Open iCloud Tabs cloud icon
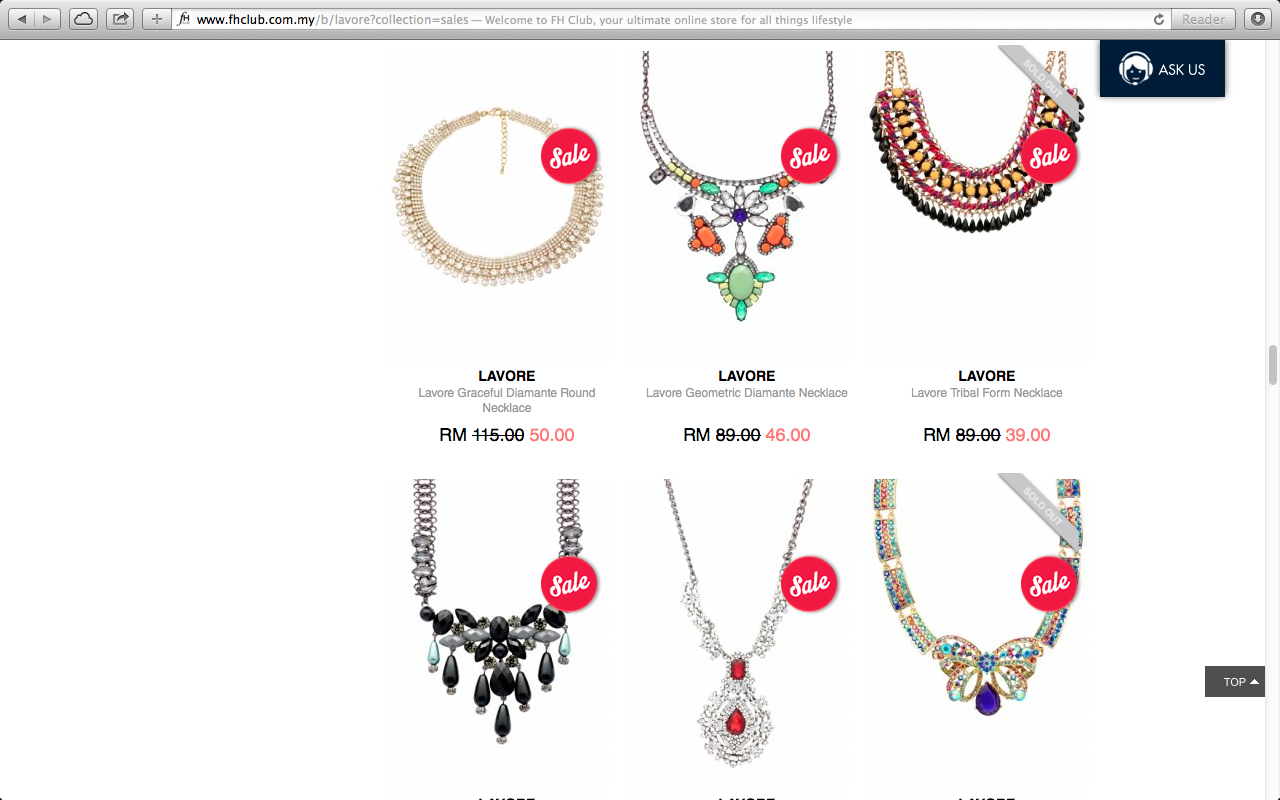The width and height of the screenshot is (1280, 800). pyautogui.click(x=84, y=19)
